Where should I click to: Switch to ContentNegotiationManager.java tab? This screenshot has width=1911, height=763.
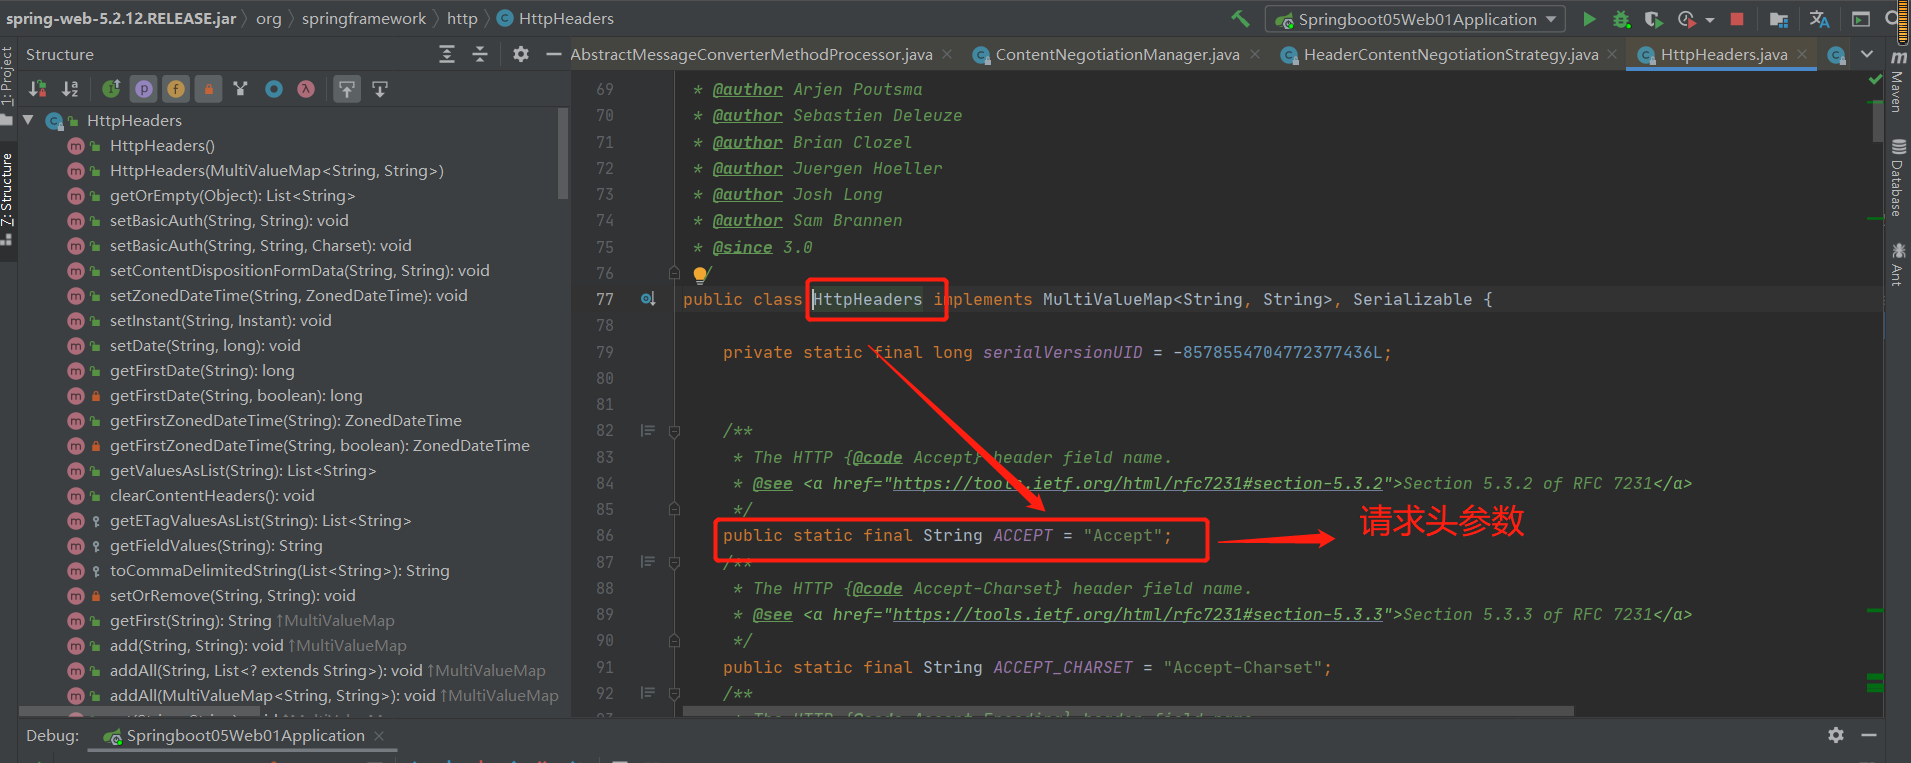1117,54
